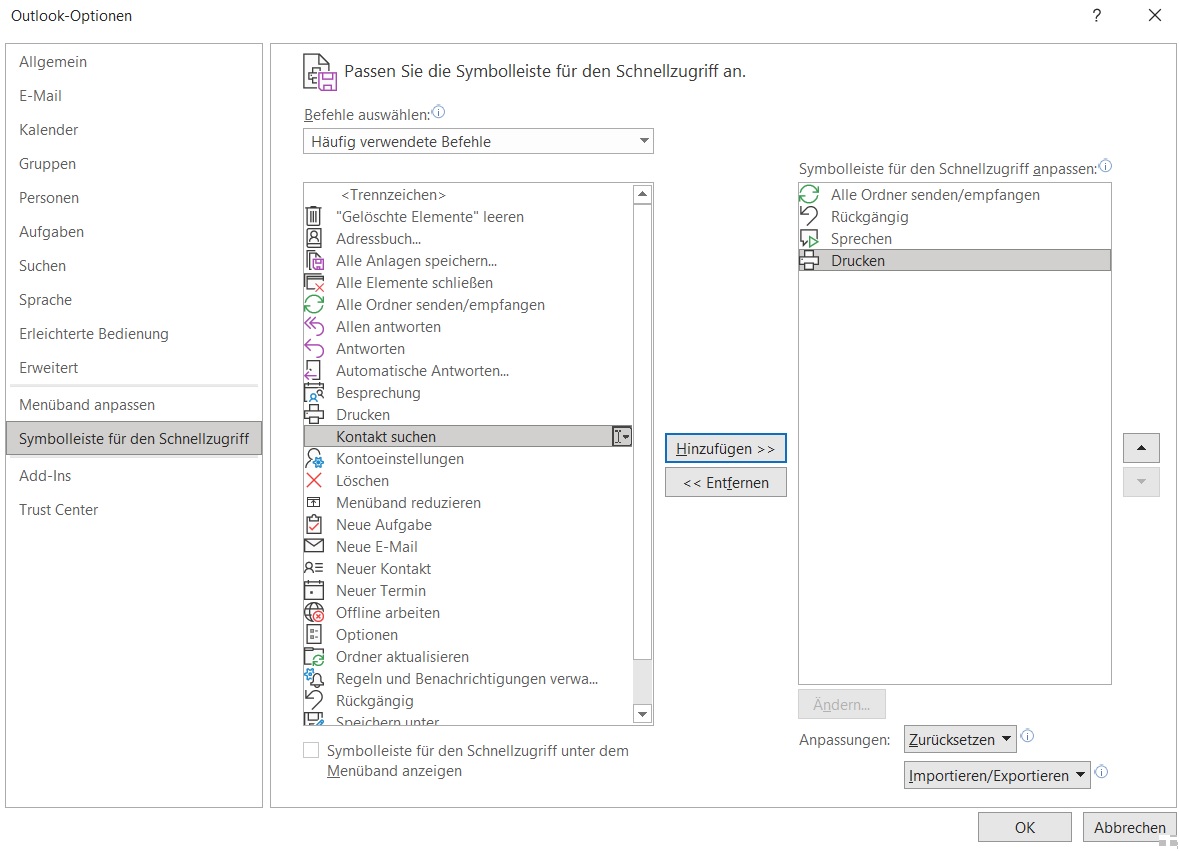The image size is (1179, 851).
Task: Click the Abbrechen button
Action: click(1129, 828)
